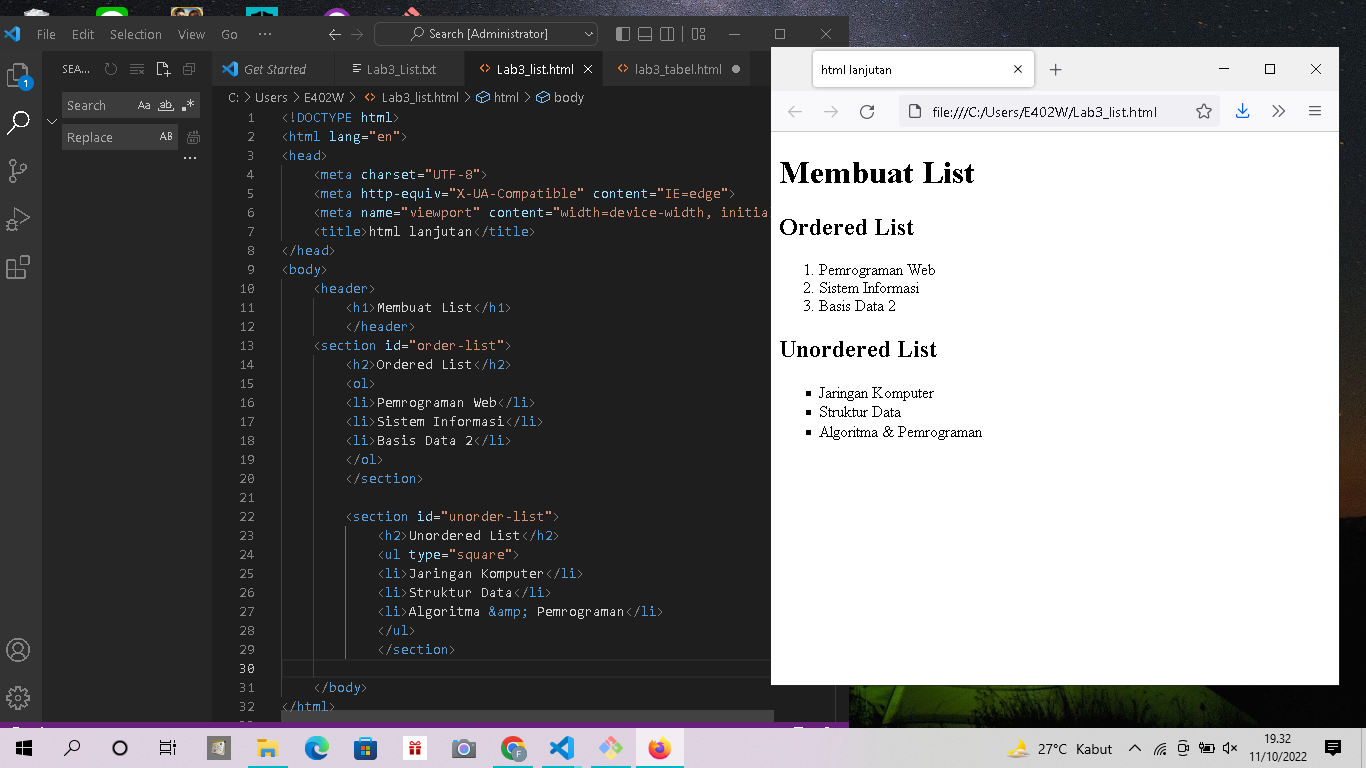
Task: Toggle regular expression search
Action: pos(188,105)
